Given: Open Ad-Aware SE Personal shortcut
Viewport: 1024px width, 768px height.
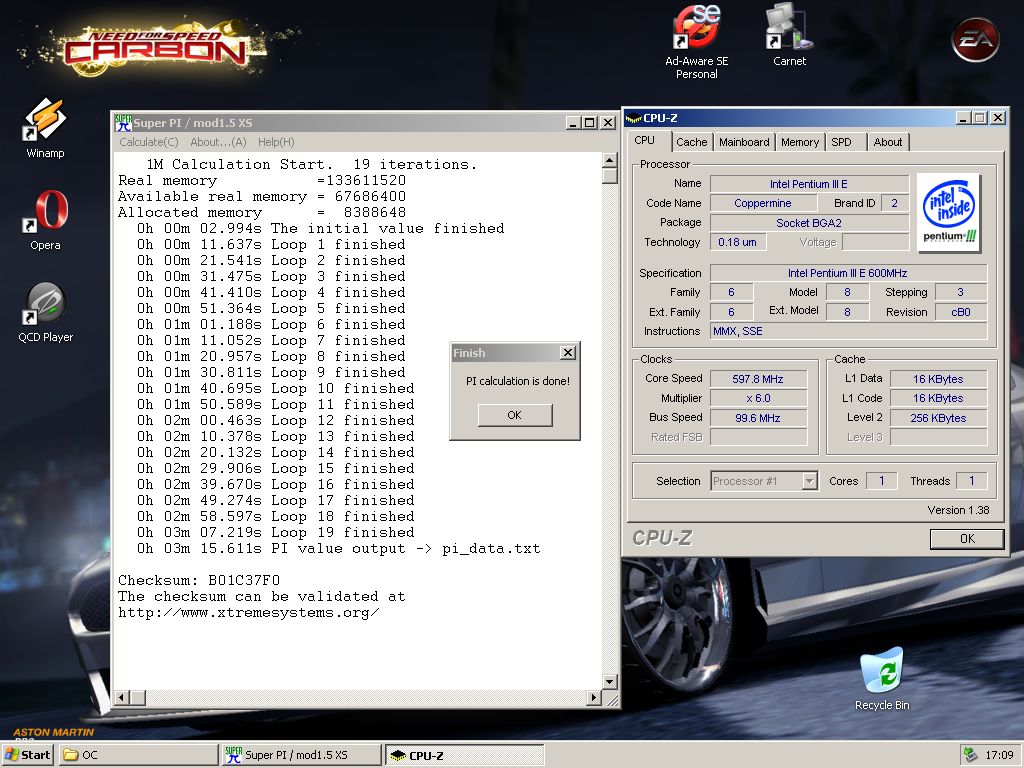Looking at the screenshot, I should [x=696, y=42].
